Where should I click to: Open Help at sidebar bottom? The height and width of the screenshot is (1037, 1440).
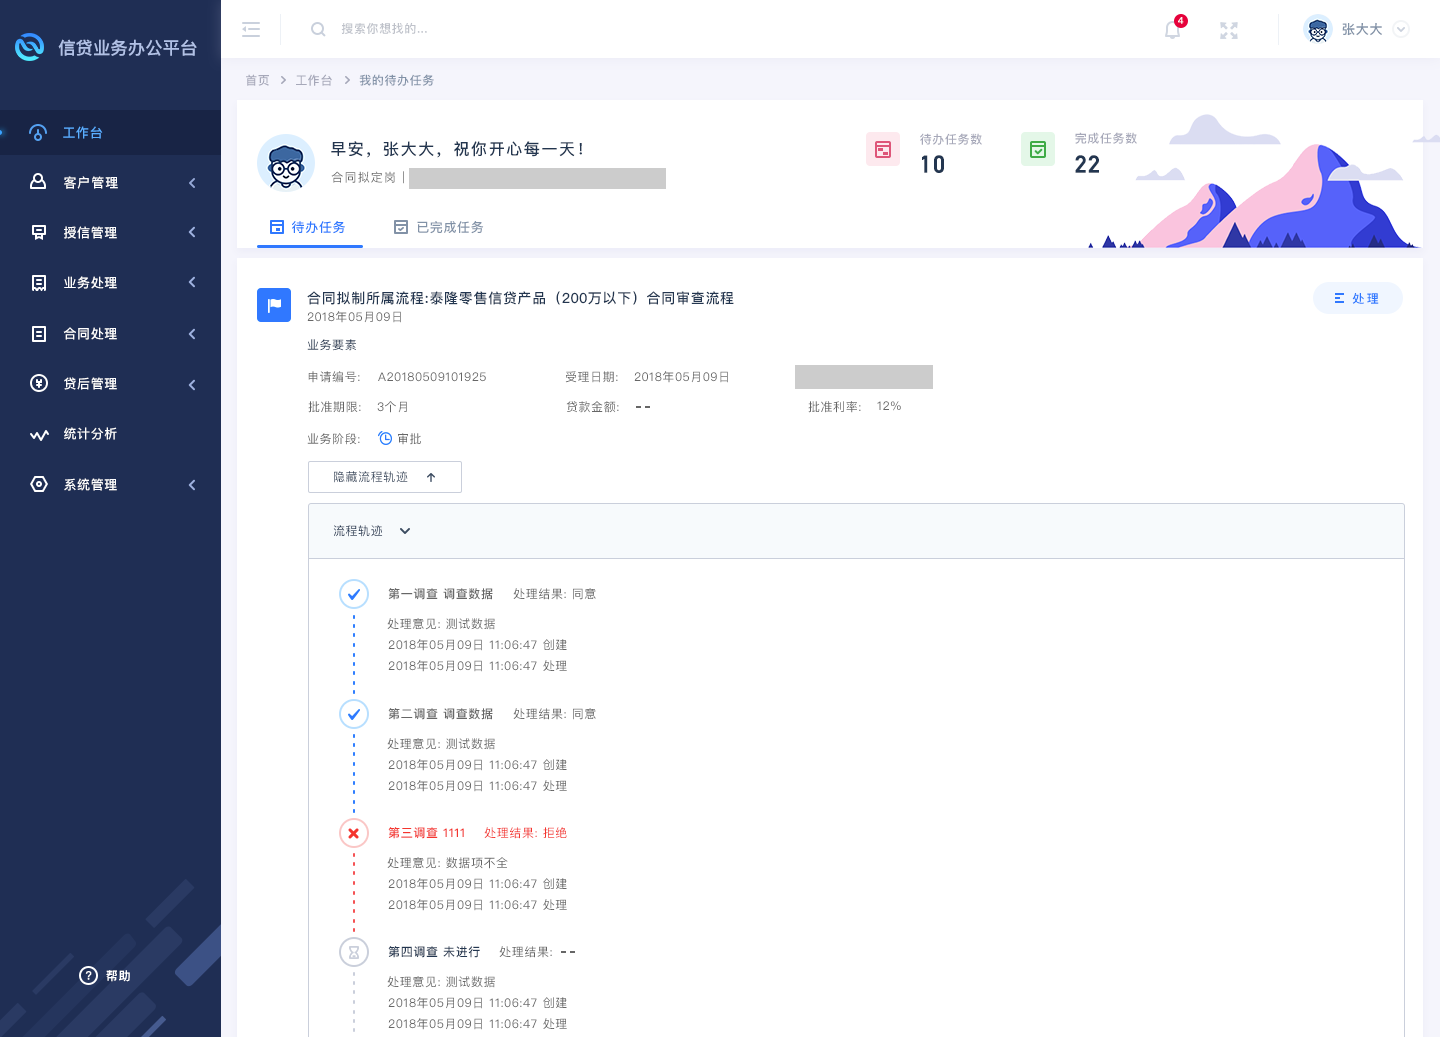coord(105,975)
